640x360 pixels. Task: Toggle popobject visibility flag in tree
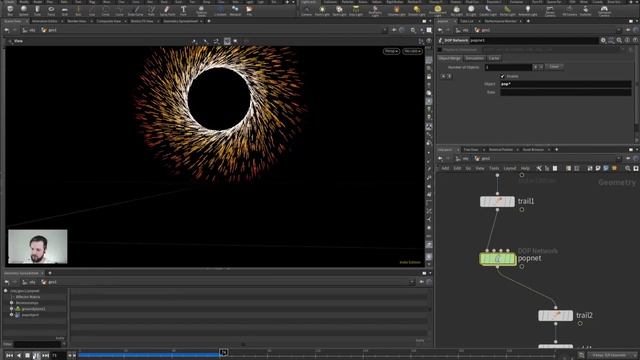11,315
